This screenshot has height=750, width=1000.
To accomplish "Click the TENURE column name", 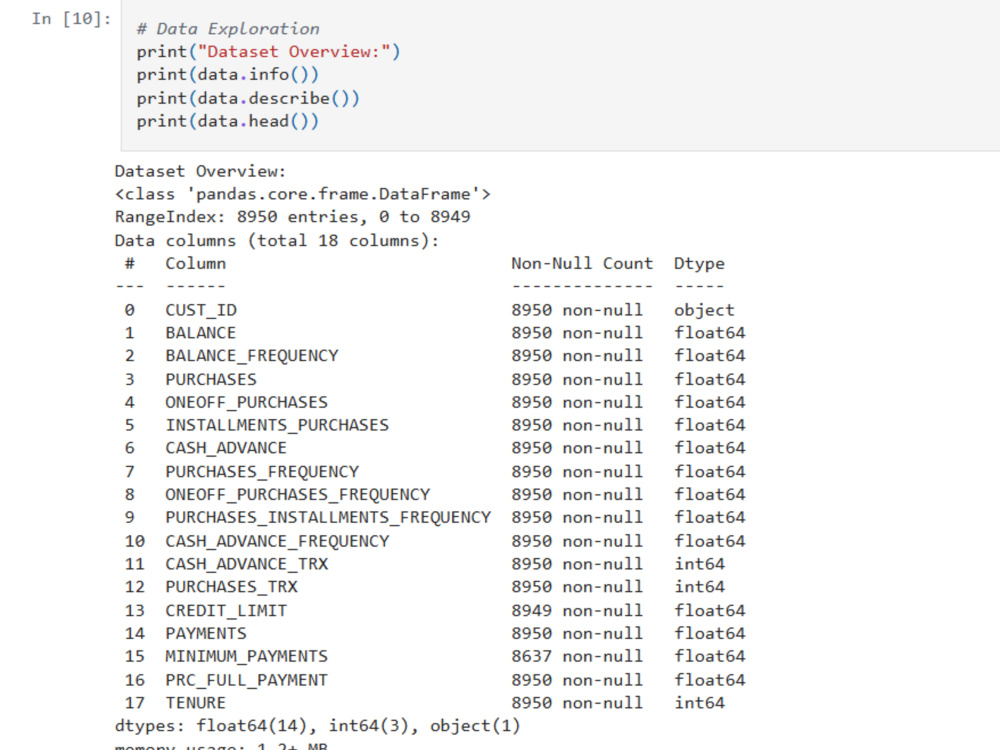I will coord(196,703).
